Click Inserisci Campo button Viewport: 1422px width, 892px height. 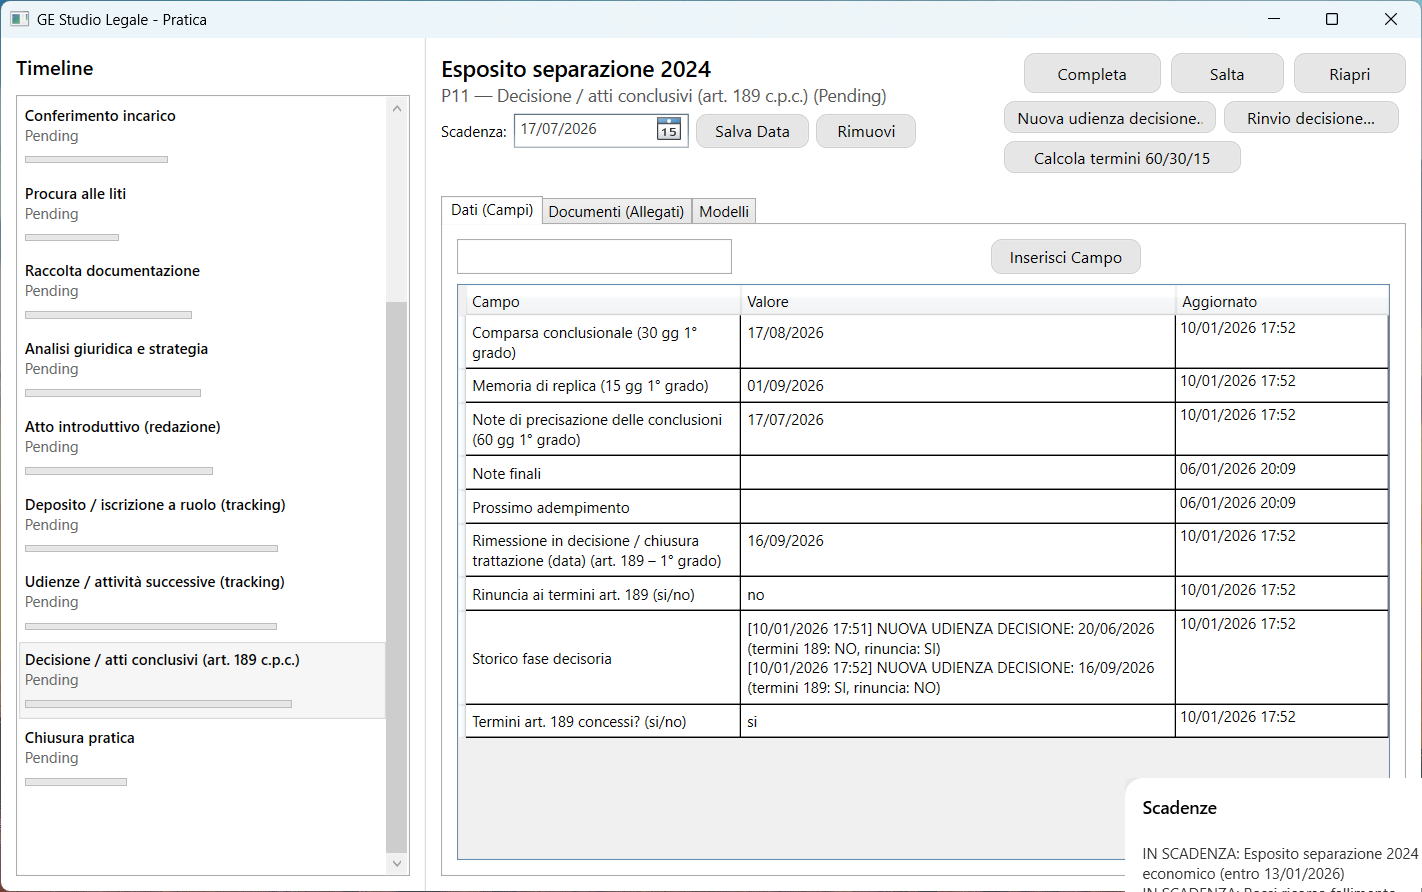click(1065, 257)
